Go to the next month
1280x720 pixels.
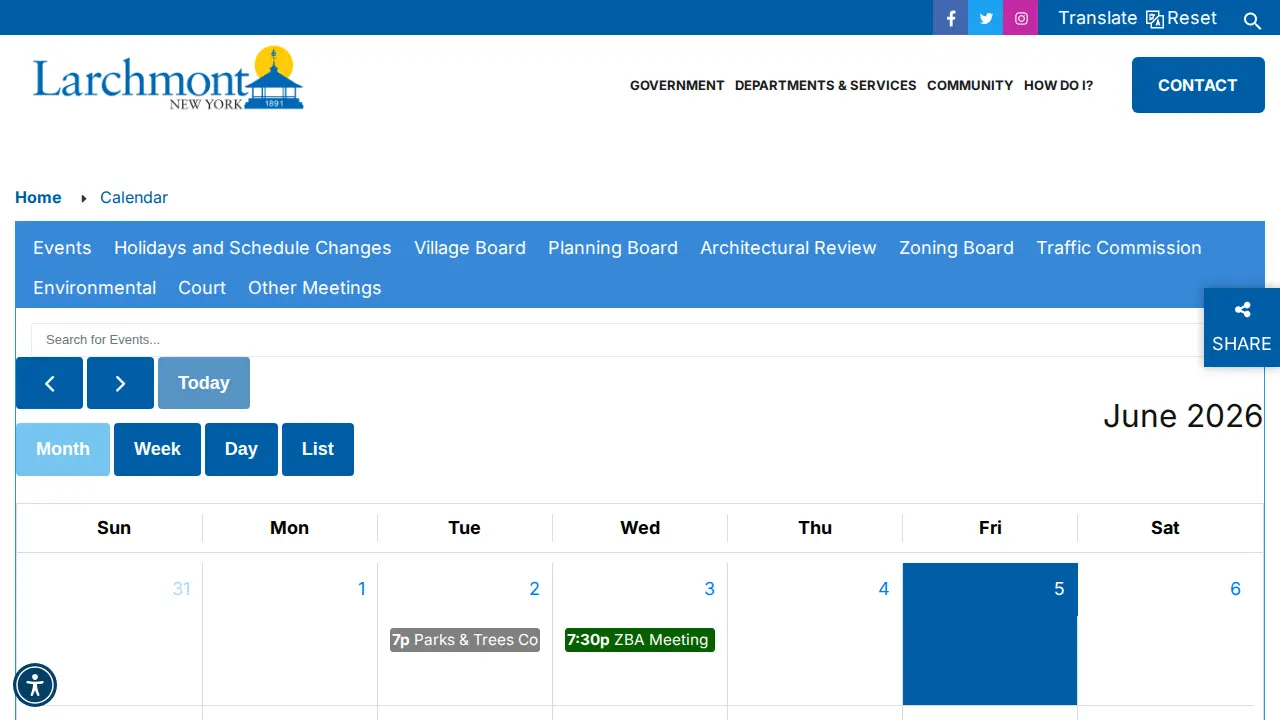[120, 383]
